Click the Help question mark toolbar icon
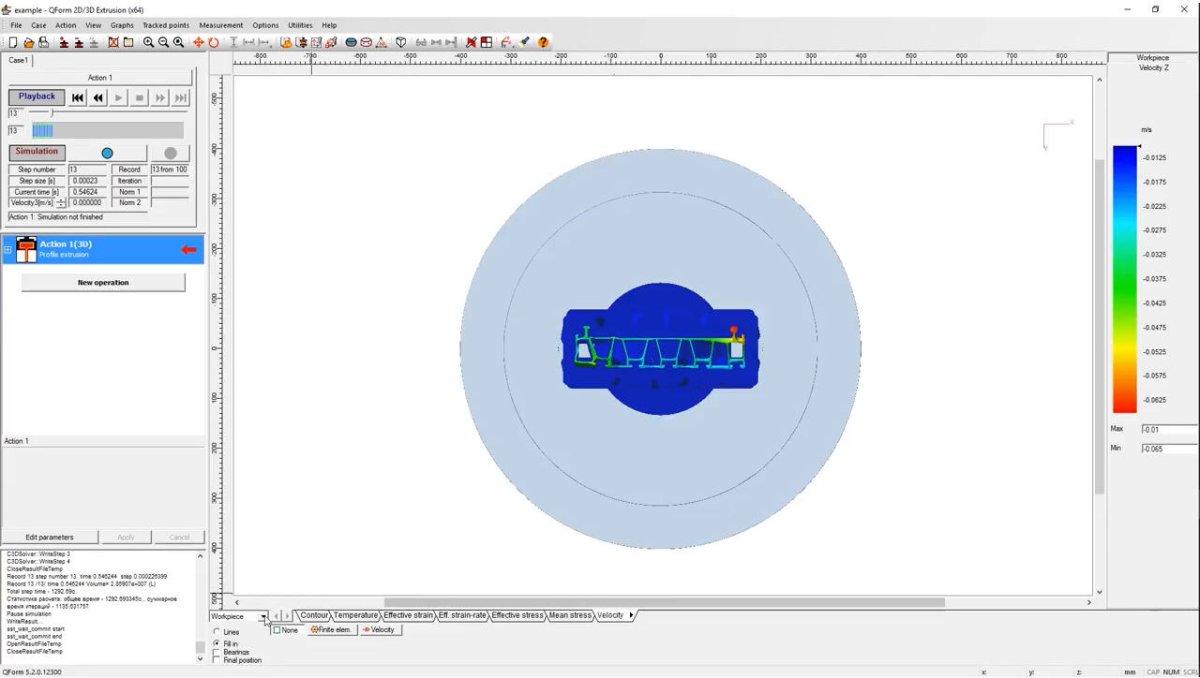Viewport: 1200px width, 678px height. [543, 43]
